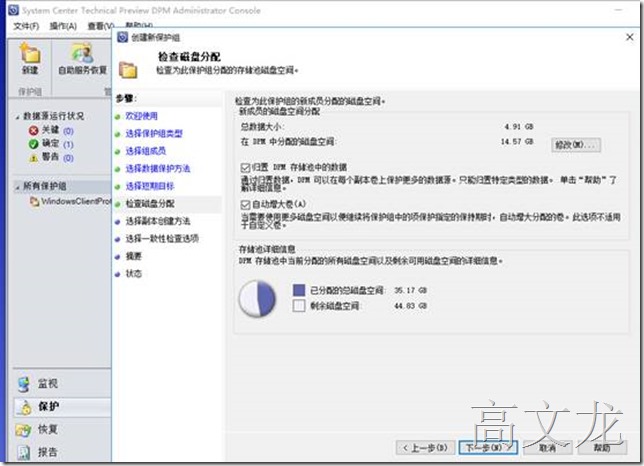Toggle 归置 DPM 存储池中的数据 checkbox
This screenshot has height=466, width=644.
(x=245, y=167)
